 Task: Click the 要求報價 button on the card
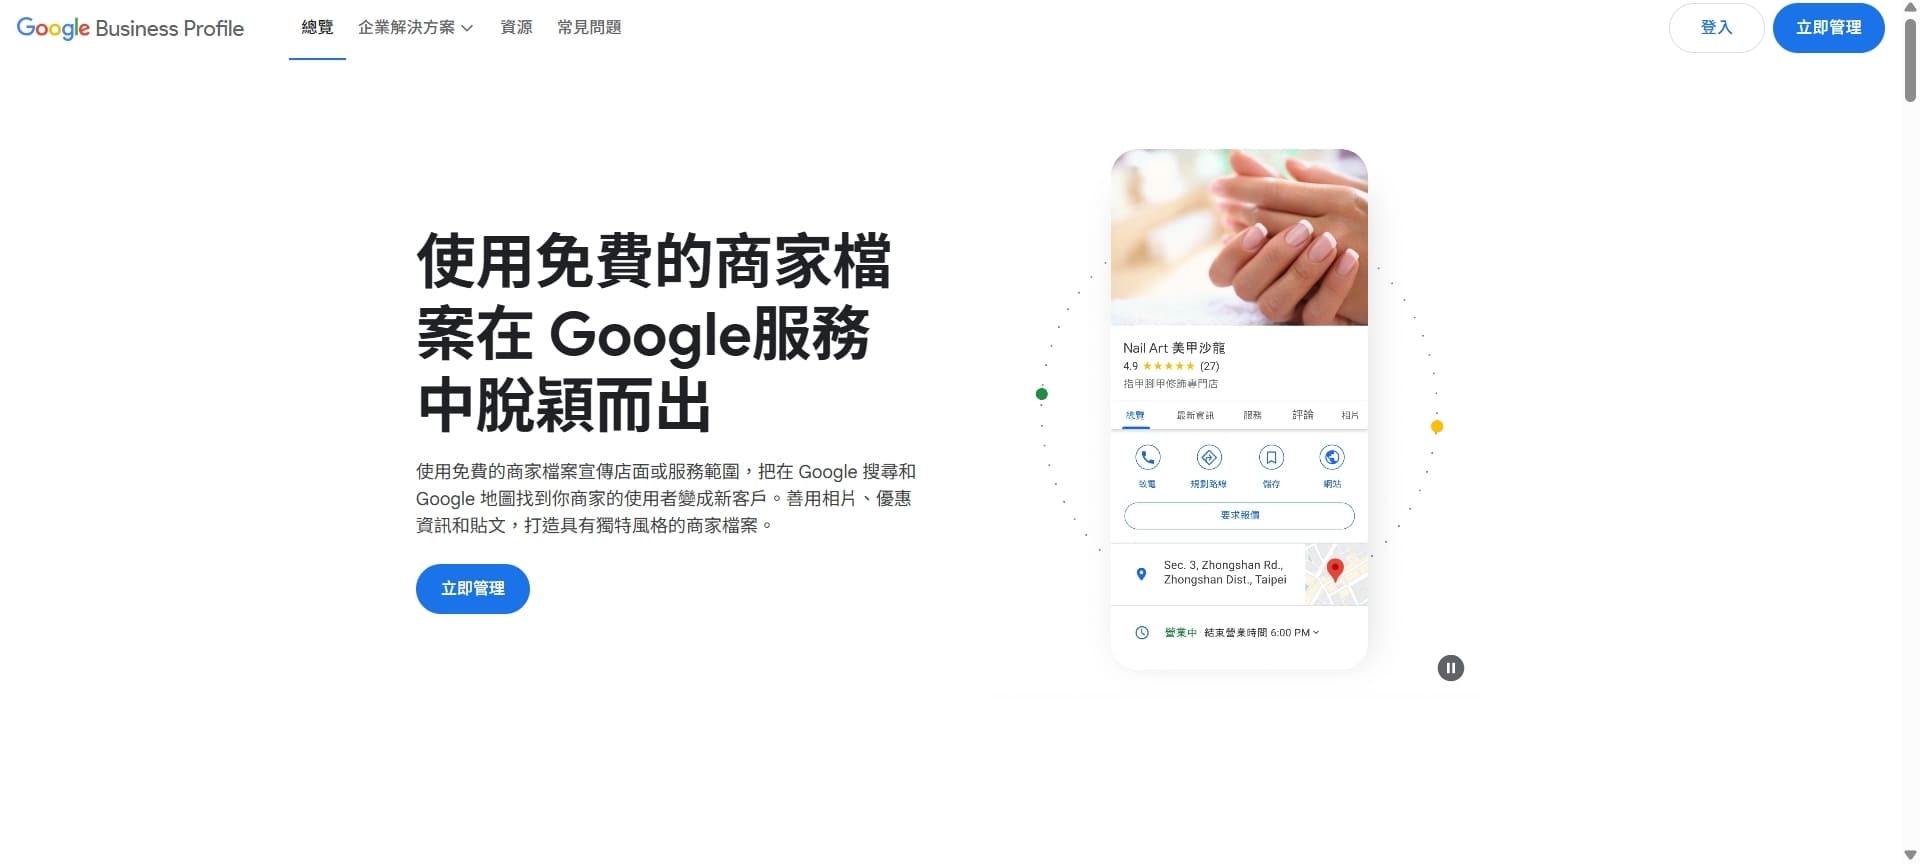[1239, 516]
